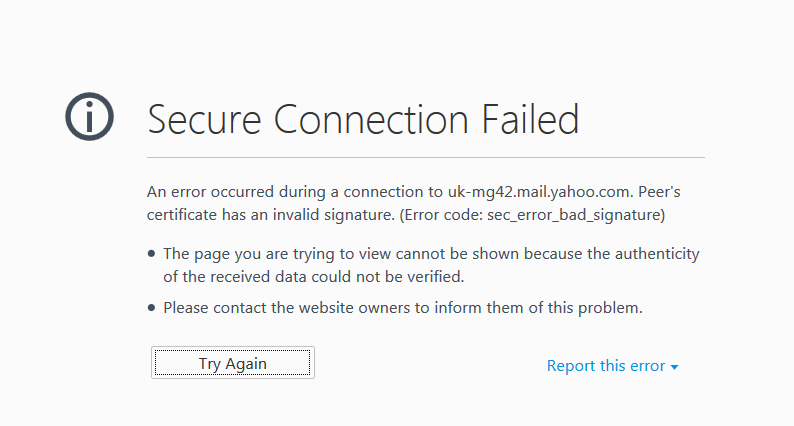The height and width of the screenshot is (426, 794).
Task: Click 'The page you are trying to view' text
Action: pos(277,254)
